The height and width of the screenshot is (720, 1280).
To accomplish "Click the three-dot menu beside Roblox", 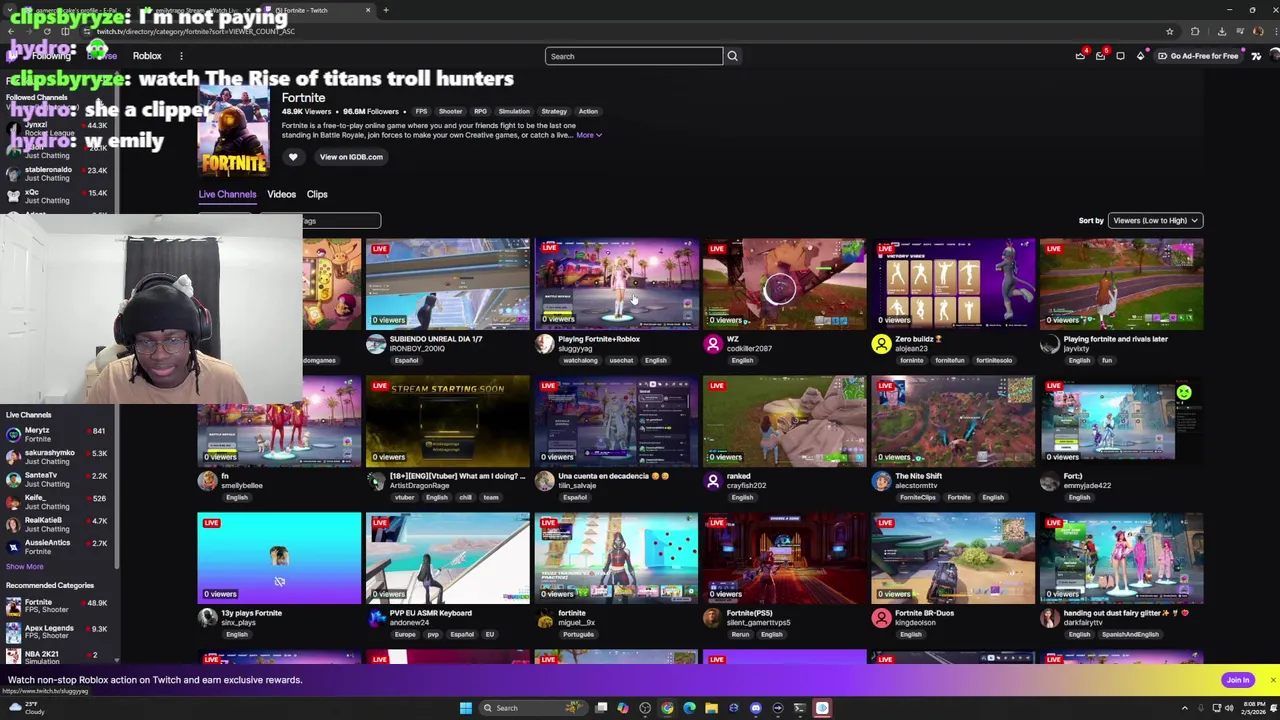I will click(181, 56).
